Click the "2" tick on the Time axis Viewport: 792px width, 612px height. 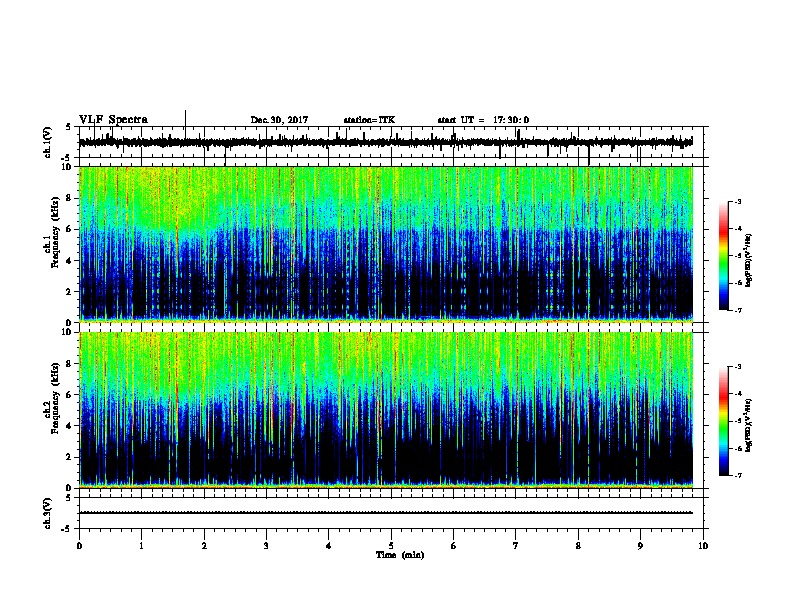[204, 546]
